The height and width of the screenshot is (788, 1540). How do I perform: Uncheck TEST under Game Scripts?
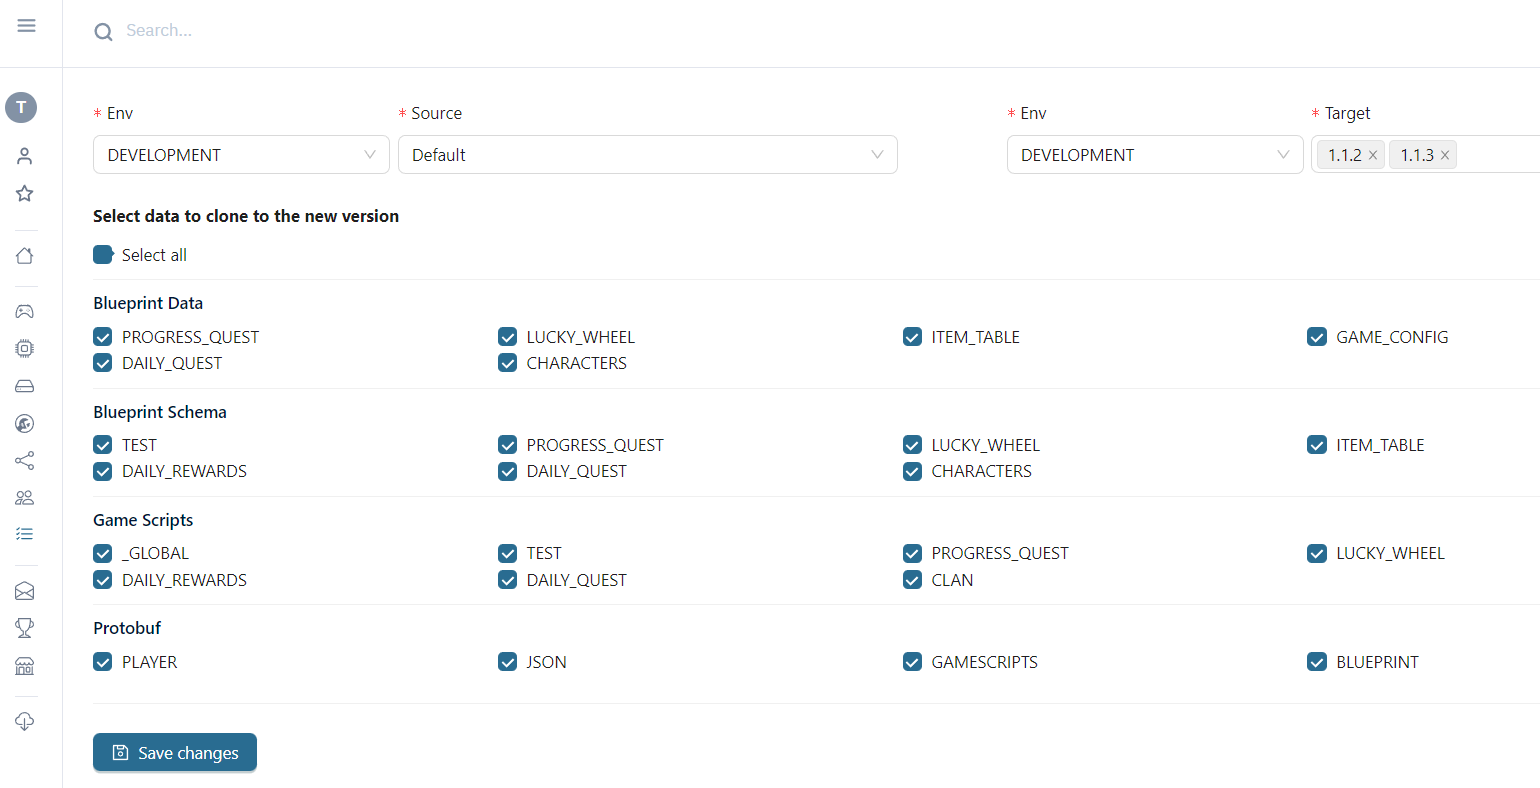click(x=508, y=553)
